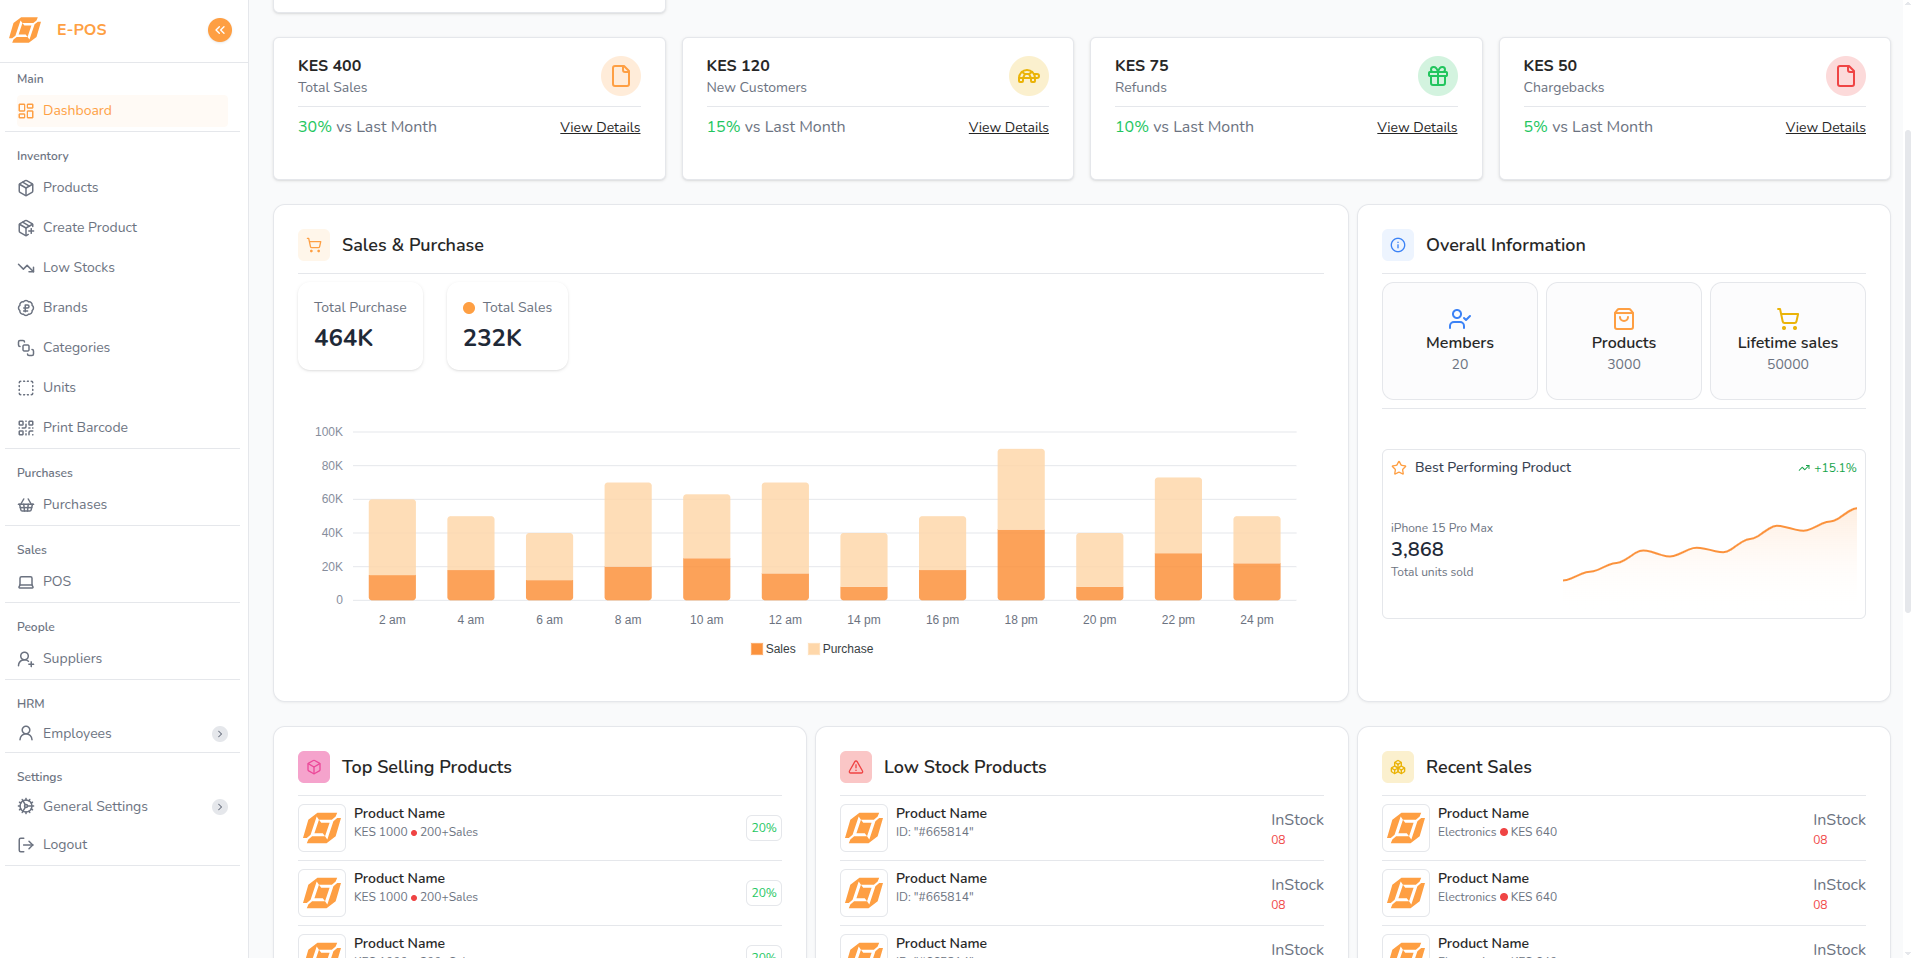The width and height of the screenshot is (1913, 958).
Task: Click the Total Purchase 464K card
Action: tap(360, 326)
